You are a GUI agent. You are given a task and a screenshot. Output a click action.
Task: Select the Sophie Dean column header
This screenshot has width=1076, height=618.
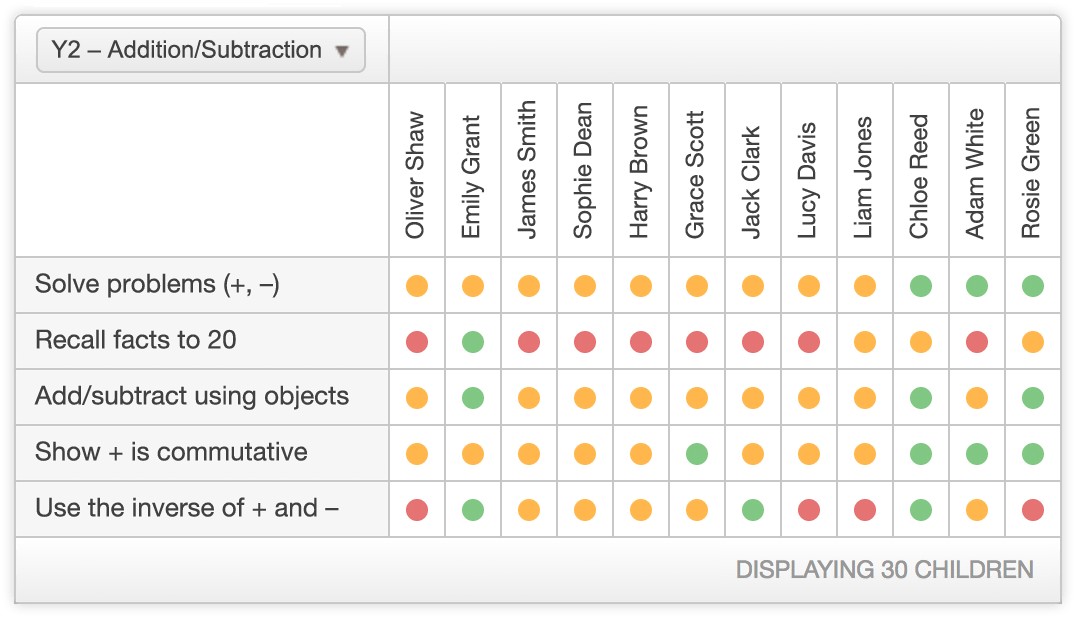click(x=583, y=170)
